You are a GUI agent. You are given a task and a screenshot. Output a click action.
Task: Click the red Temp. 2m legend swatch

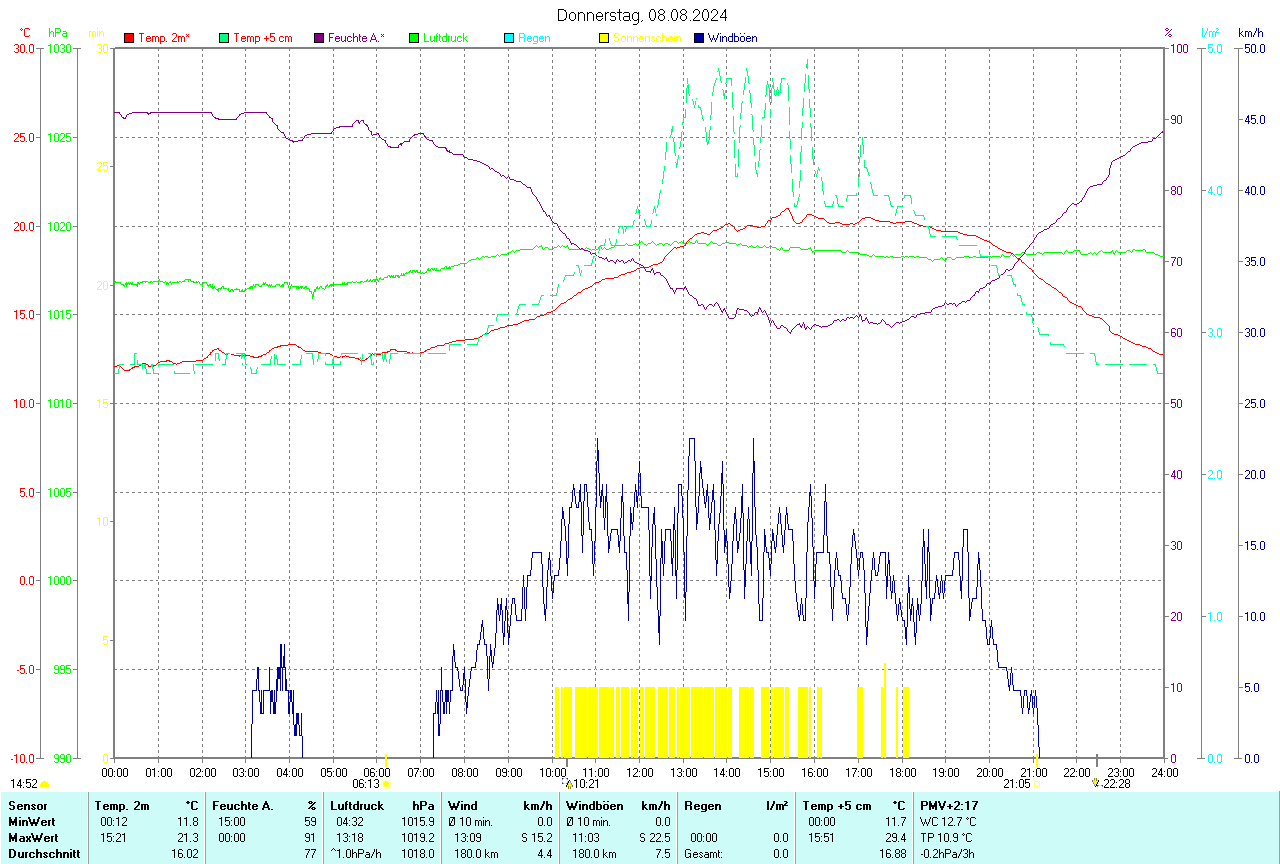pyautogui.click(x=129, y=38)
